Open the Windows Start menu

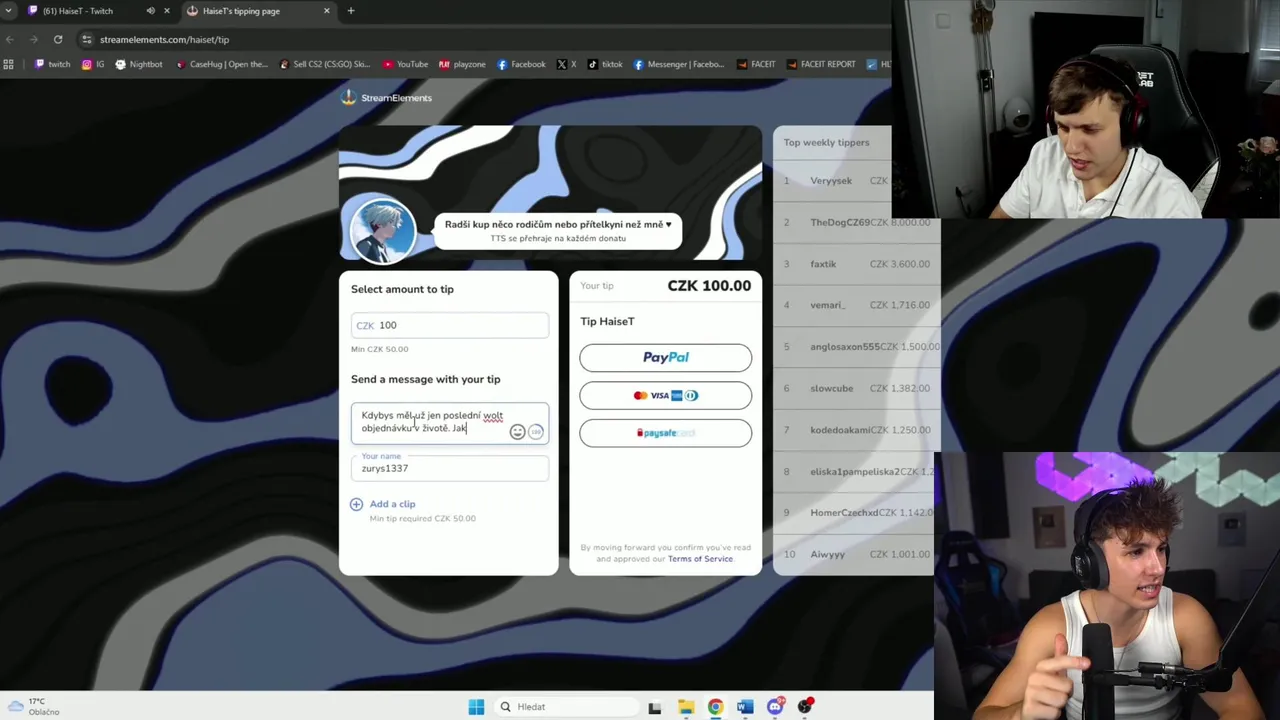click(x=476, y=707)
